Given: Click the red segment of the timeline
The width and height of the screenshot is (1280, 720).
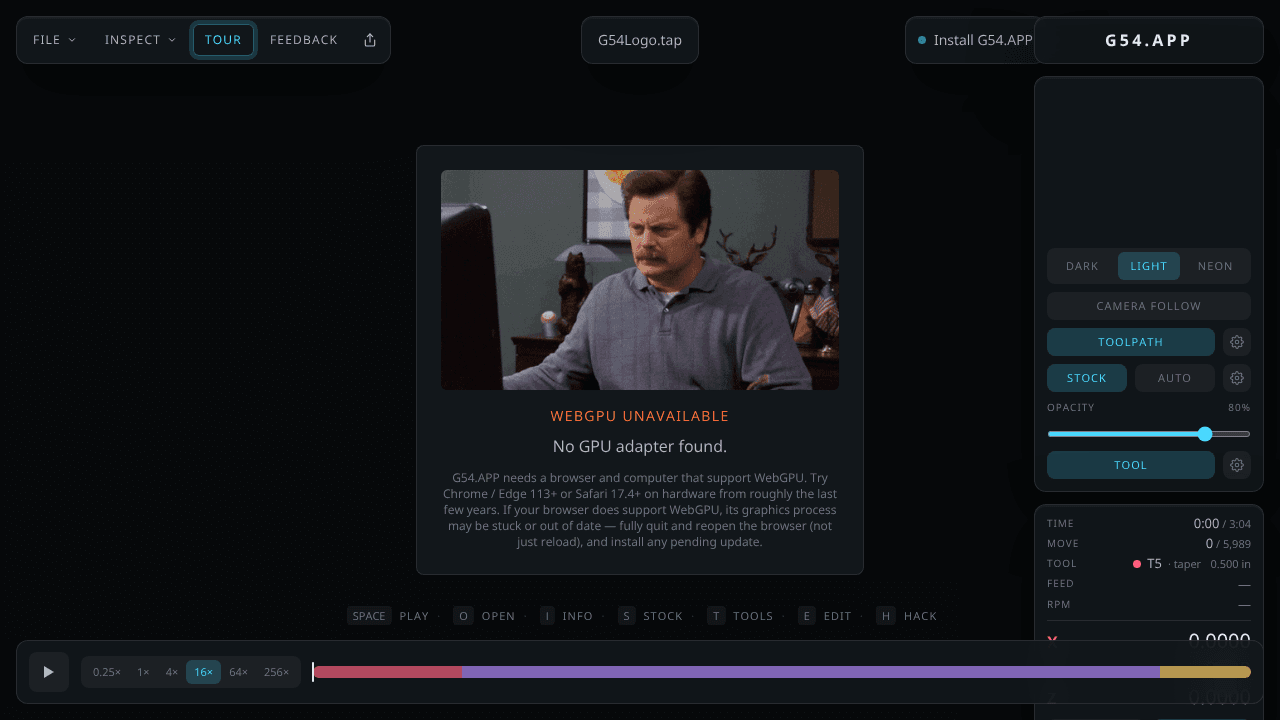Looking at the screenshot, I should (387, 672).
